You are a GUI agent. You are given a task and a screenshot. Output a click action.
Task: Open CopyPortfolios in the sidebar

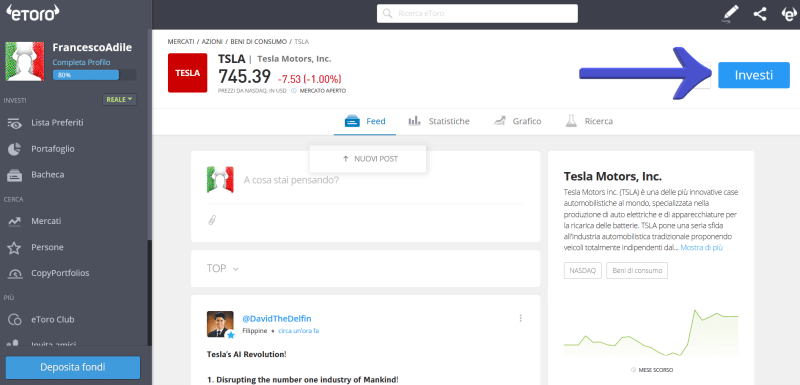[60, 273]
